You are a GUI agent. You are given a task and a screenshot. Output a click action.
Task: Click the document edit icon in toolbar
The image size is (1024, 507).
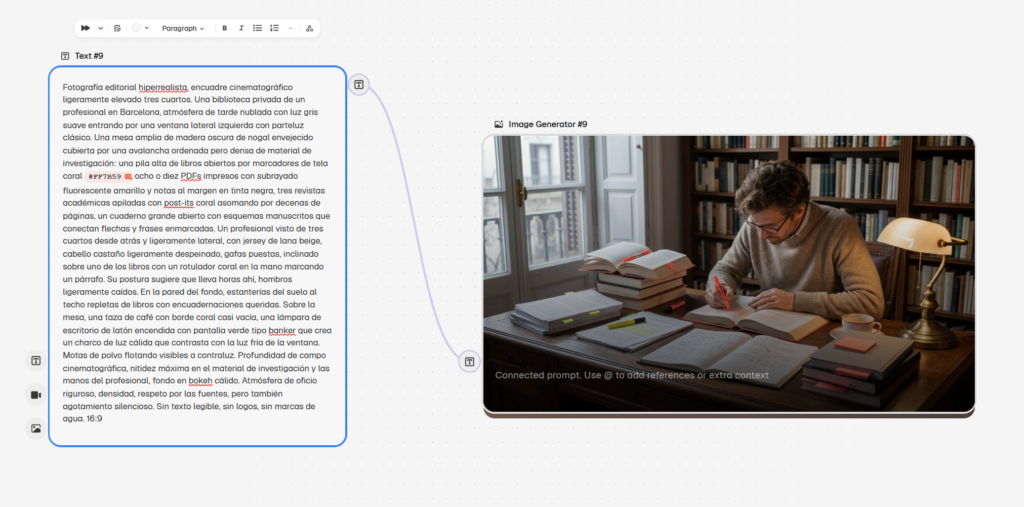pyautogui.click(x=117, y=28)
